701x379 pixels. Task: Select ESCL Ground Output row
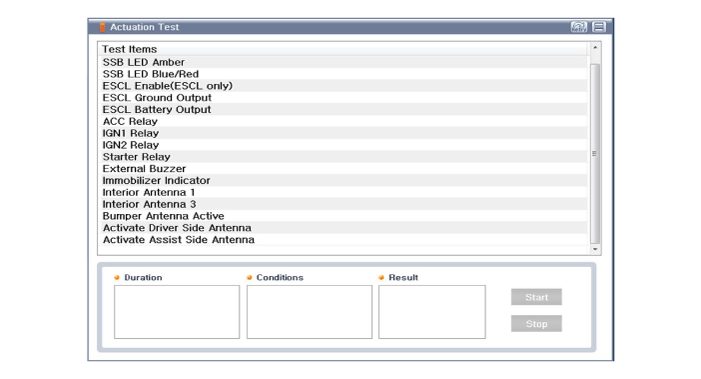click(342, 97)
